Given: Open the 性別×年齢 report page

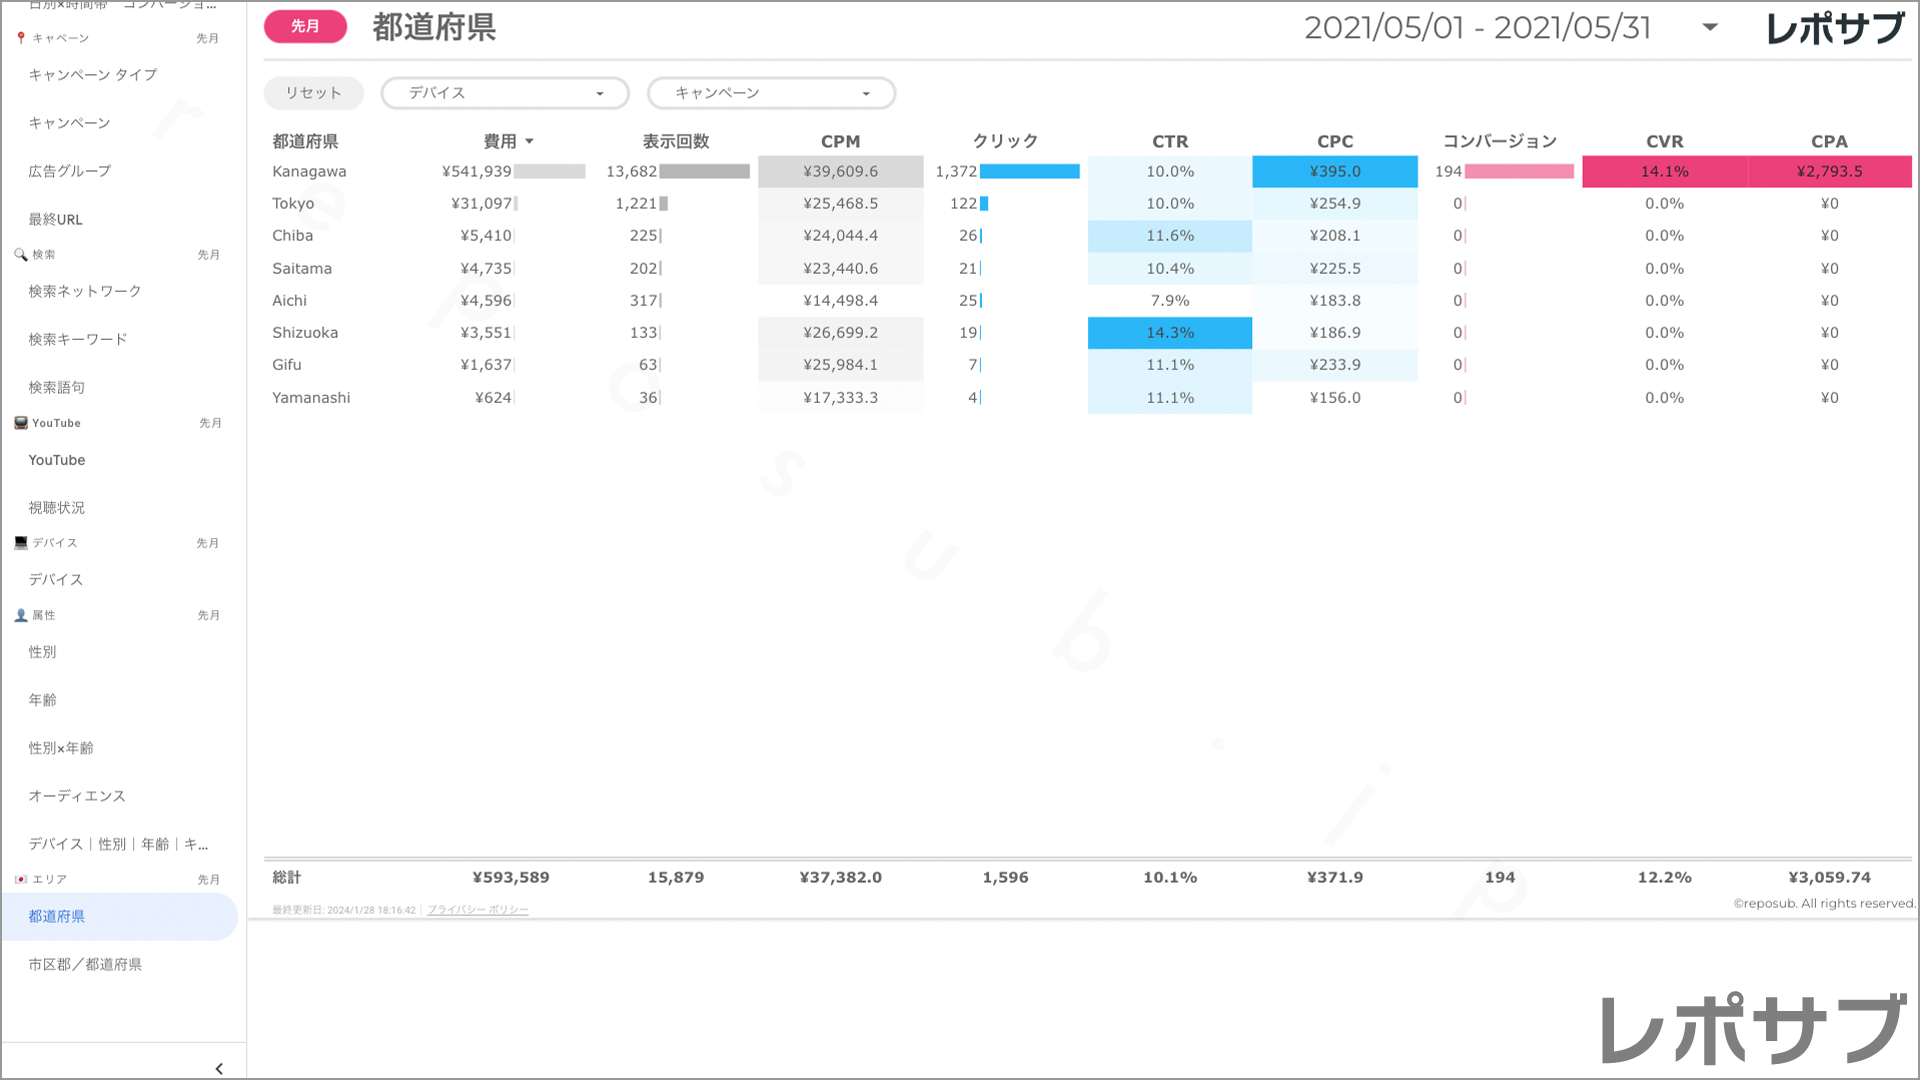Looking at the screenshot, I should 61,748.
